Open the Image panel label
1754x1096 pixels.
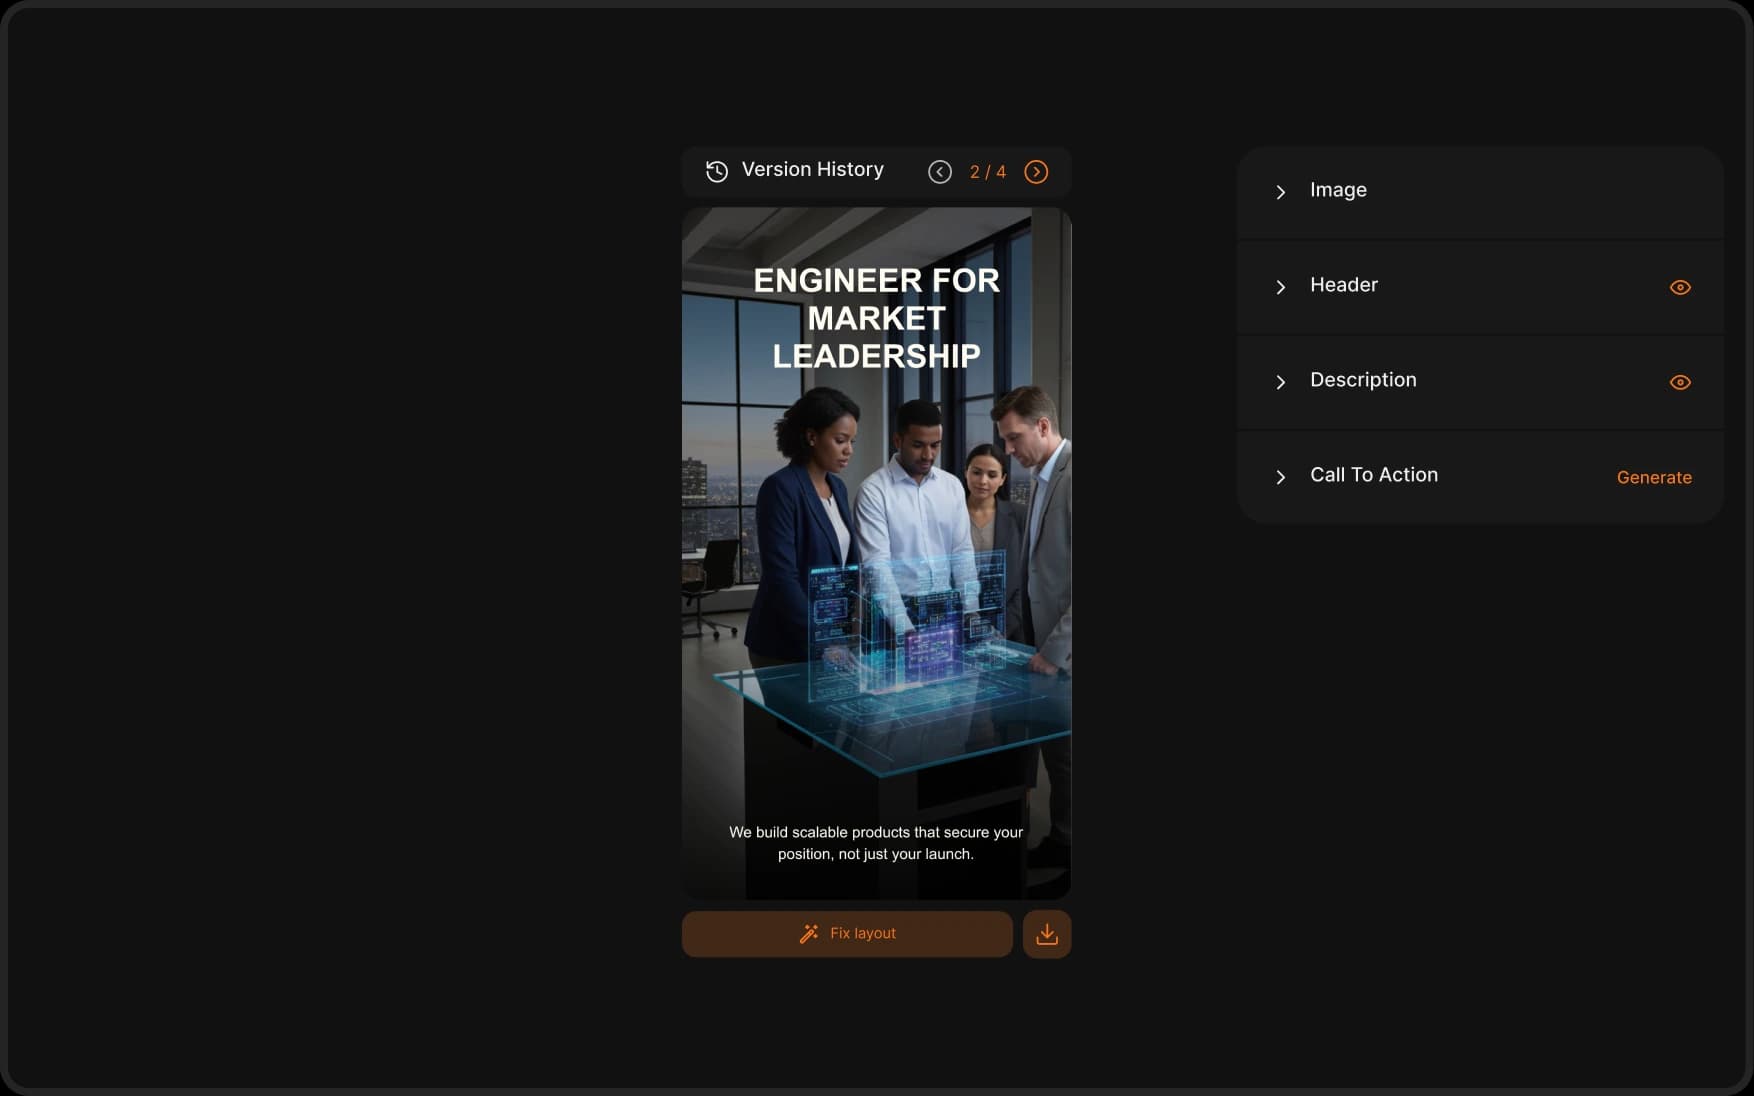pyautogui.click(x=1338, y=190)
